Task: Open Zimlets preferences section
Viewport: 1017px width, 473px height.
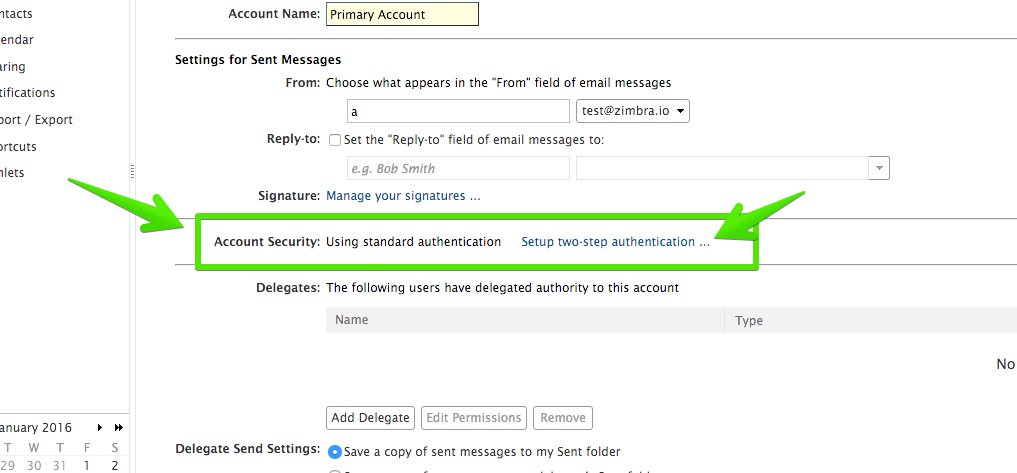Action: (x=14, y=173)
